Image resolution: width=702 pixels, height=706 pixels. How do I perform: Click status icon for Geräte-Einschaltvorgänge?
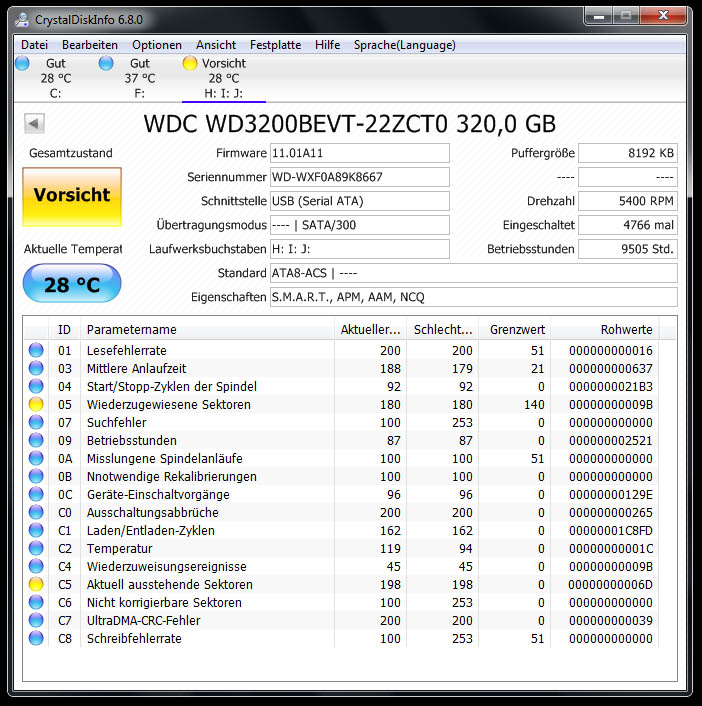coord(36,494)
